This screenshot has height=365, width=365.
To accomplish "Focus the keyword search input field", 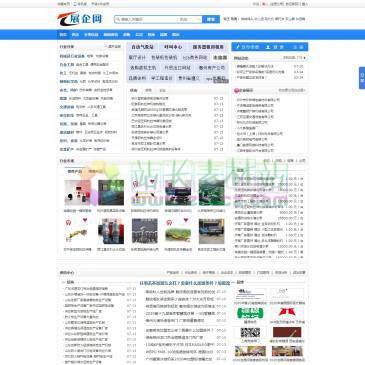I will (x=148, y=19).
